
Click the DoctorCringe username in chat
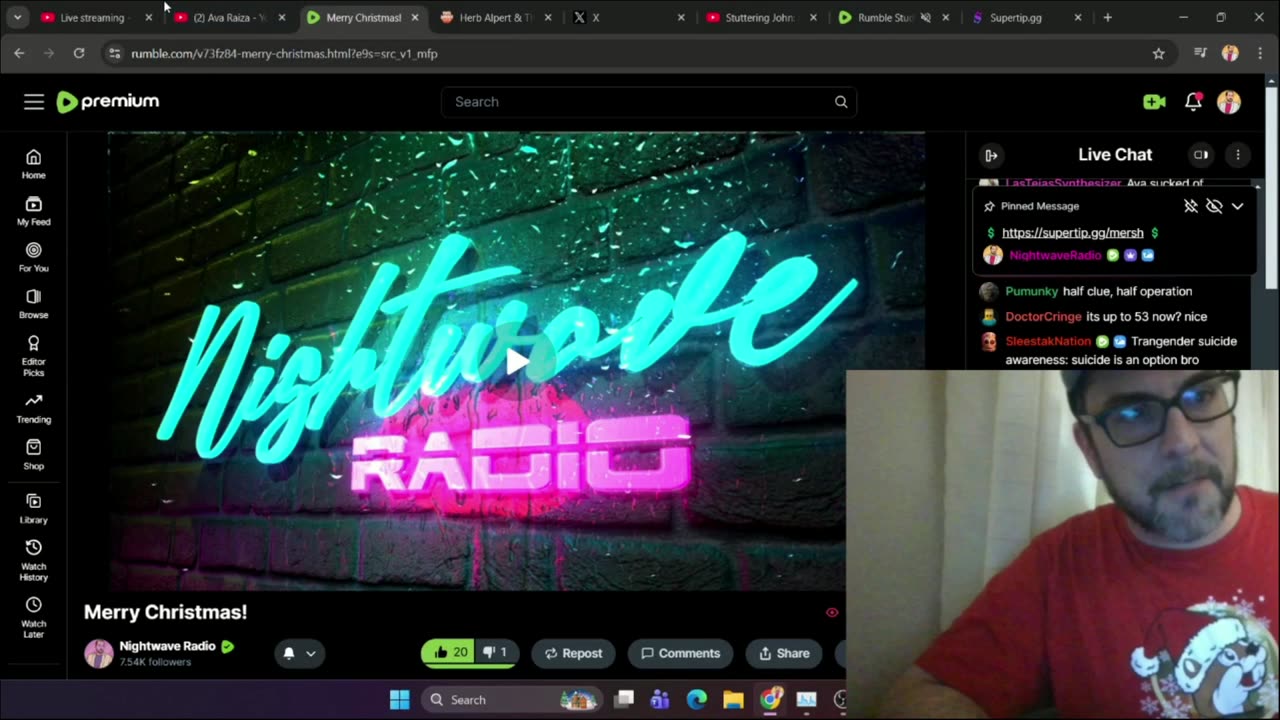click(x=1043, y=317)
